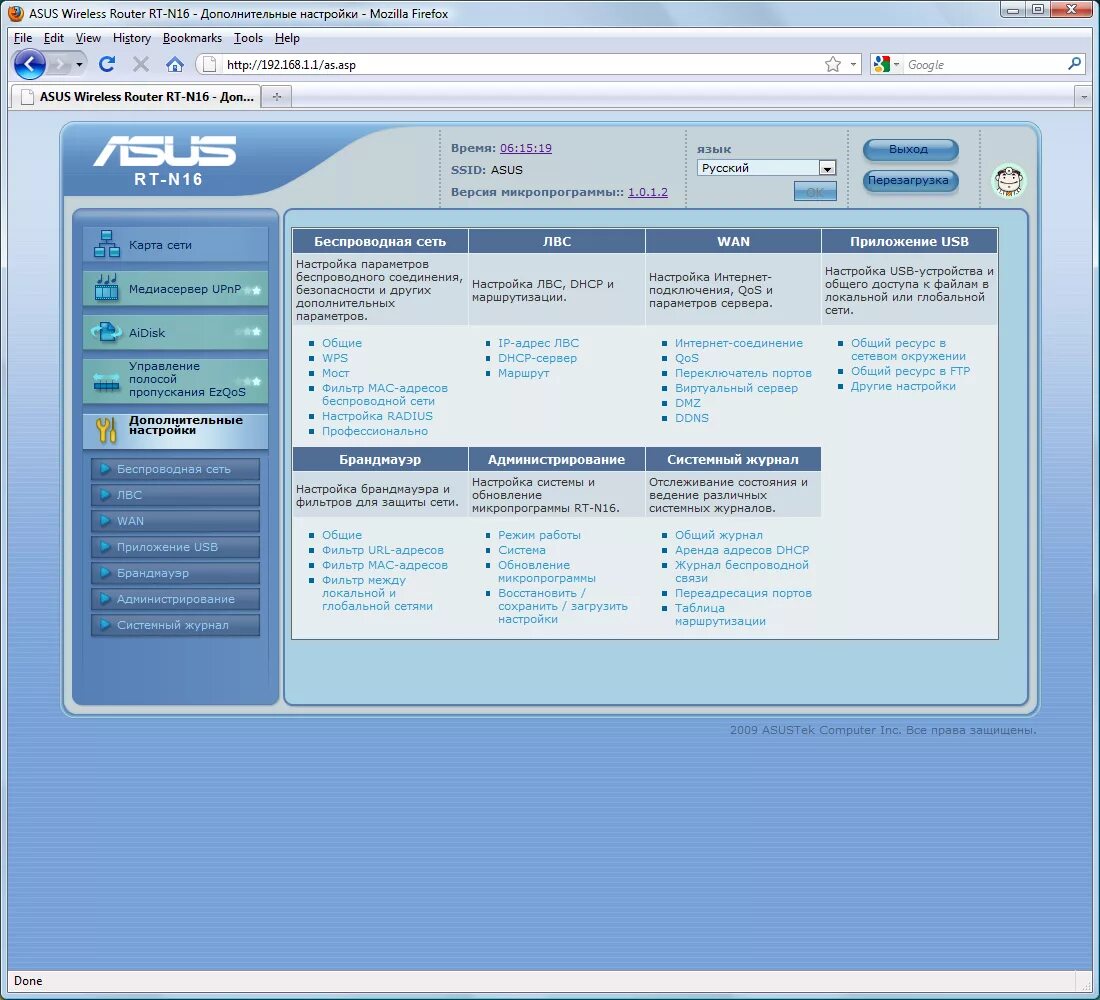Click the Firefox back arrow button

click(x=29, y=65)
